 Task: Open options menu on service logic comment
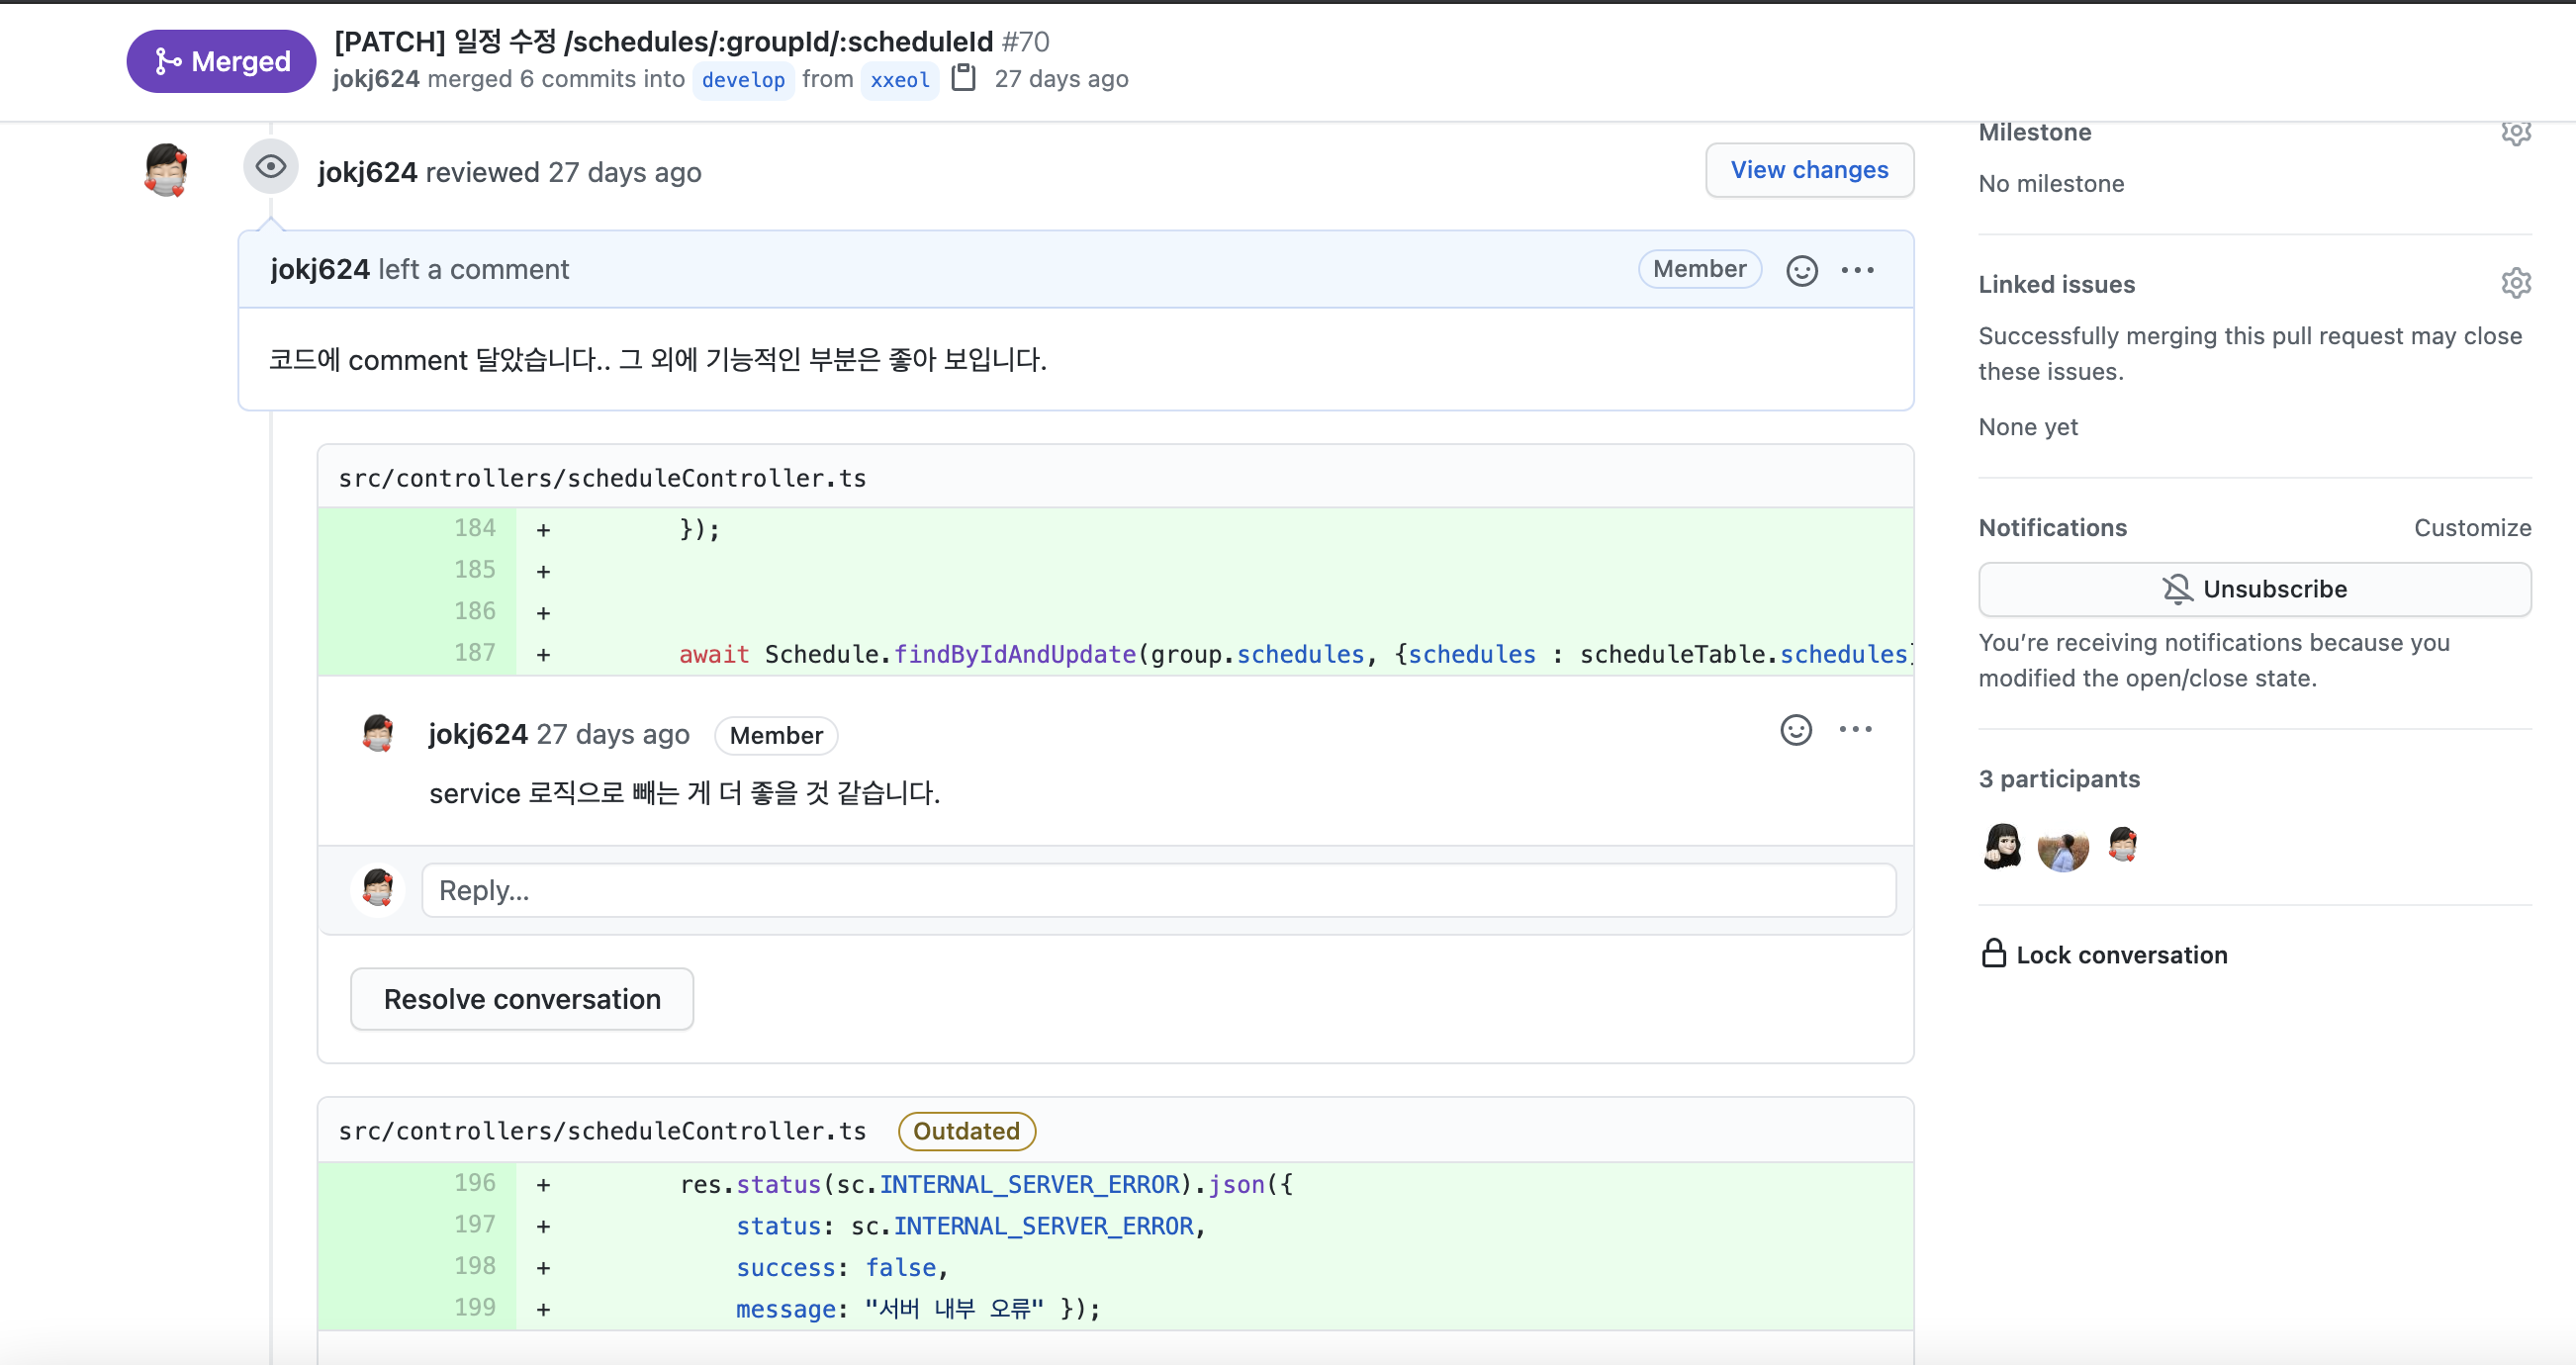tap(1855, 730)
